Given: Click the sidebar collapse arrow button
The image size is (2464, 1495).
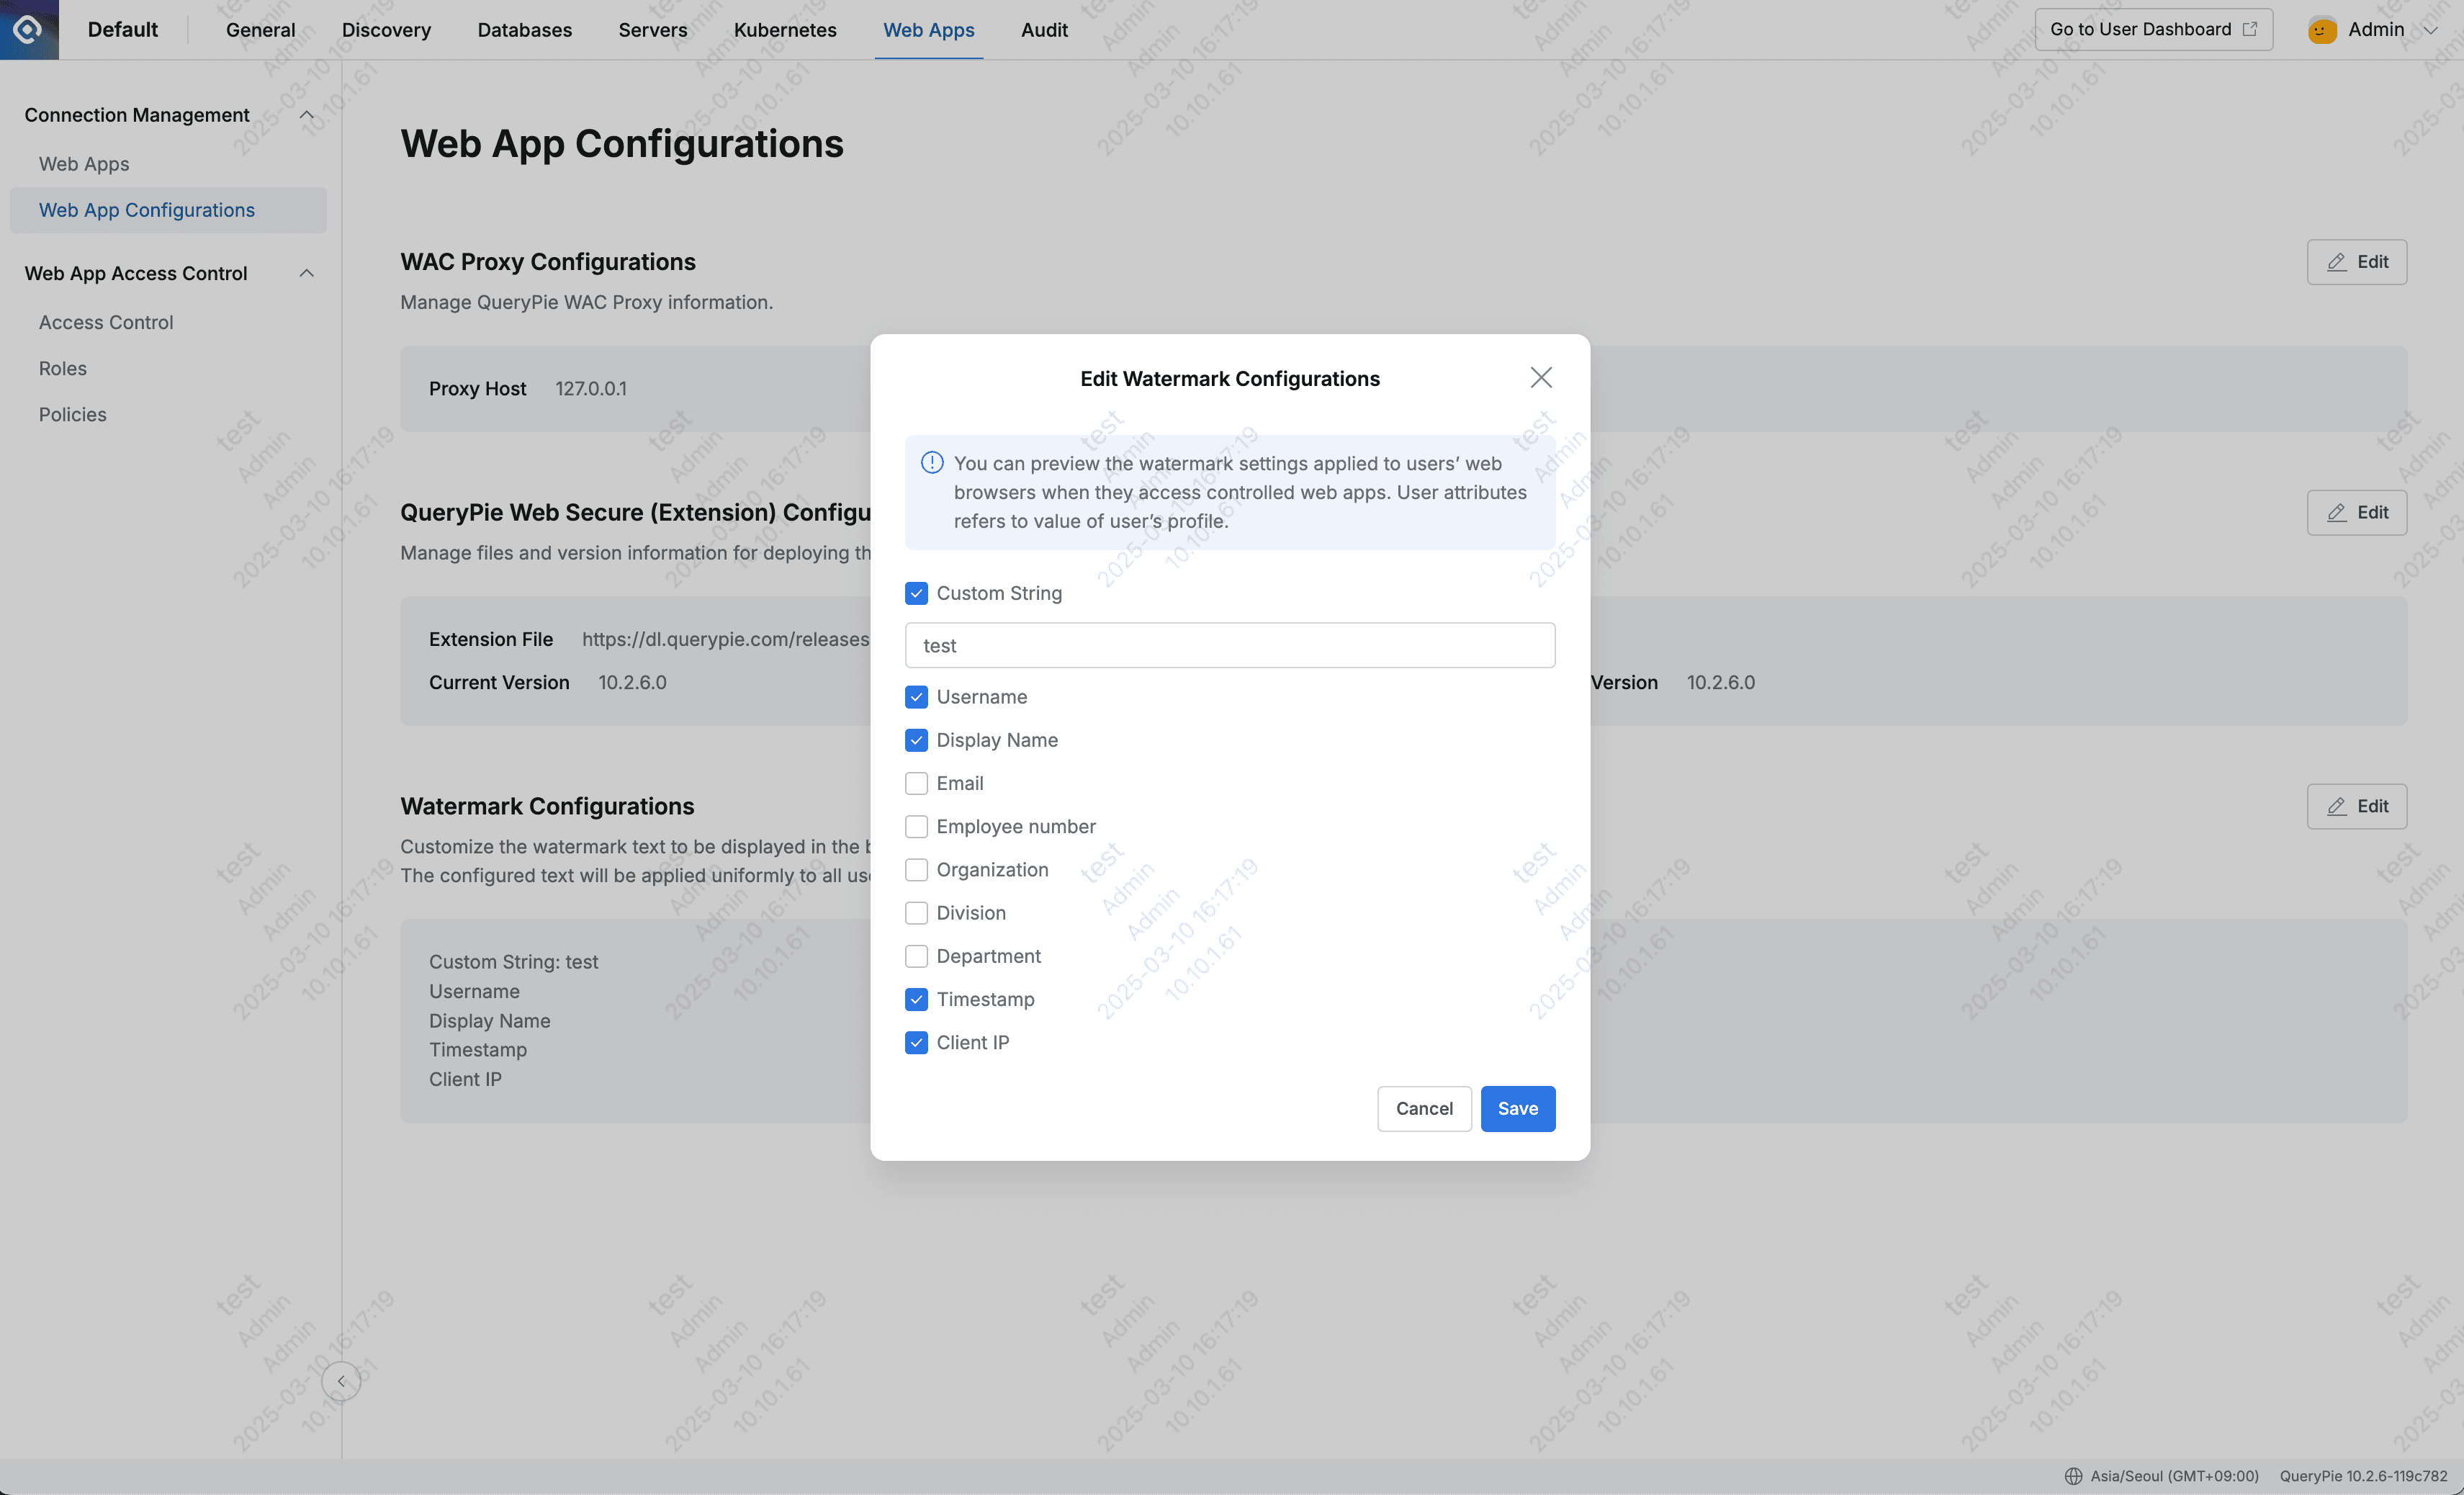Looking at the screenshot, I should pos(341,1381).
